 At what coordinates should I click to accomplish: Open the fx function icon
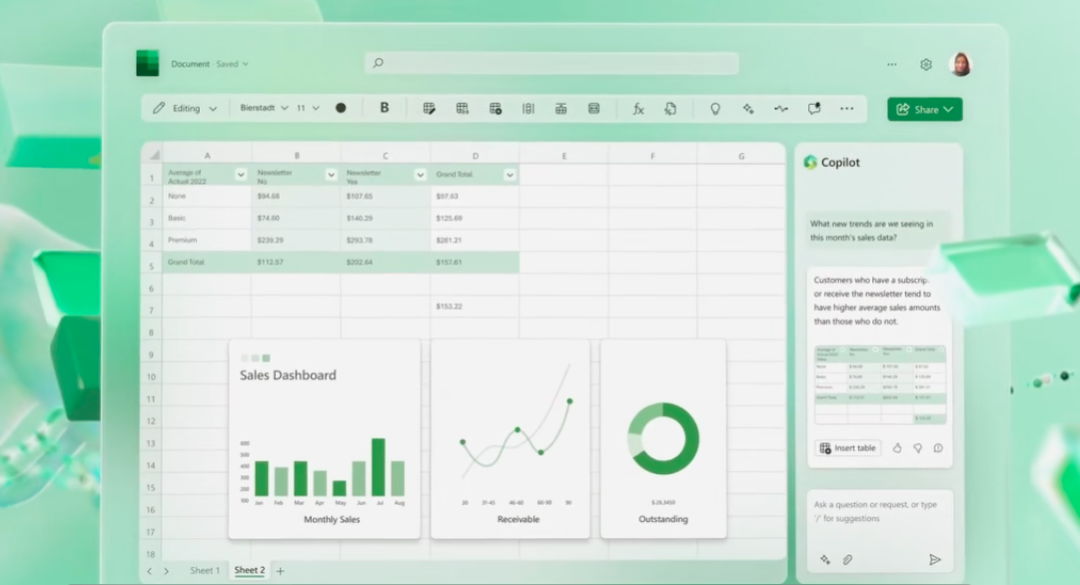pos(638,108)
